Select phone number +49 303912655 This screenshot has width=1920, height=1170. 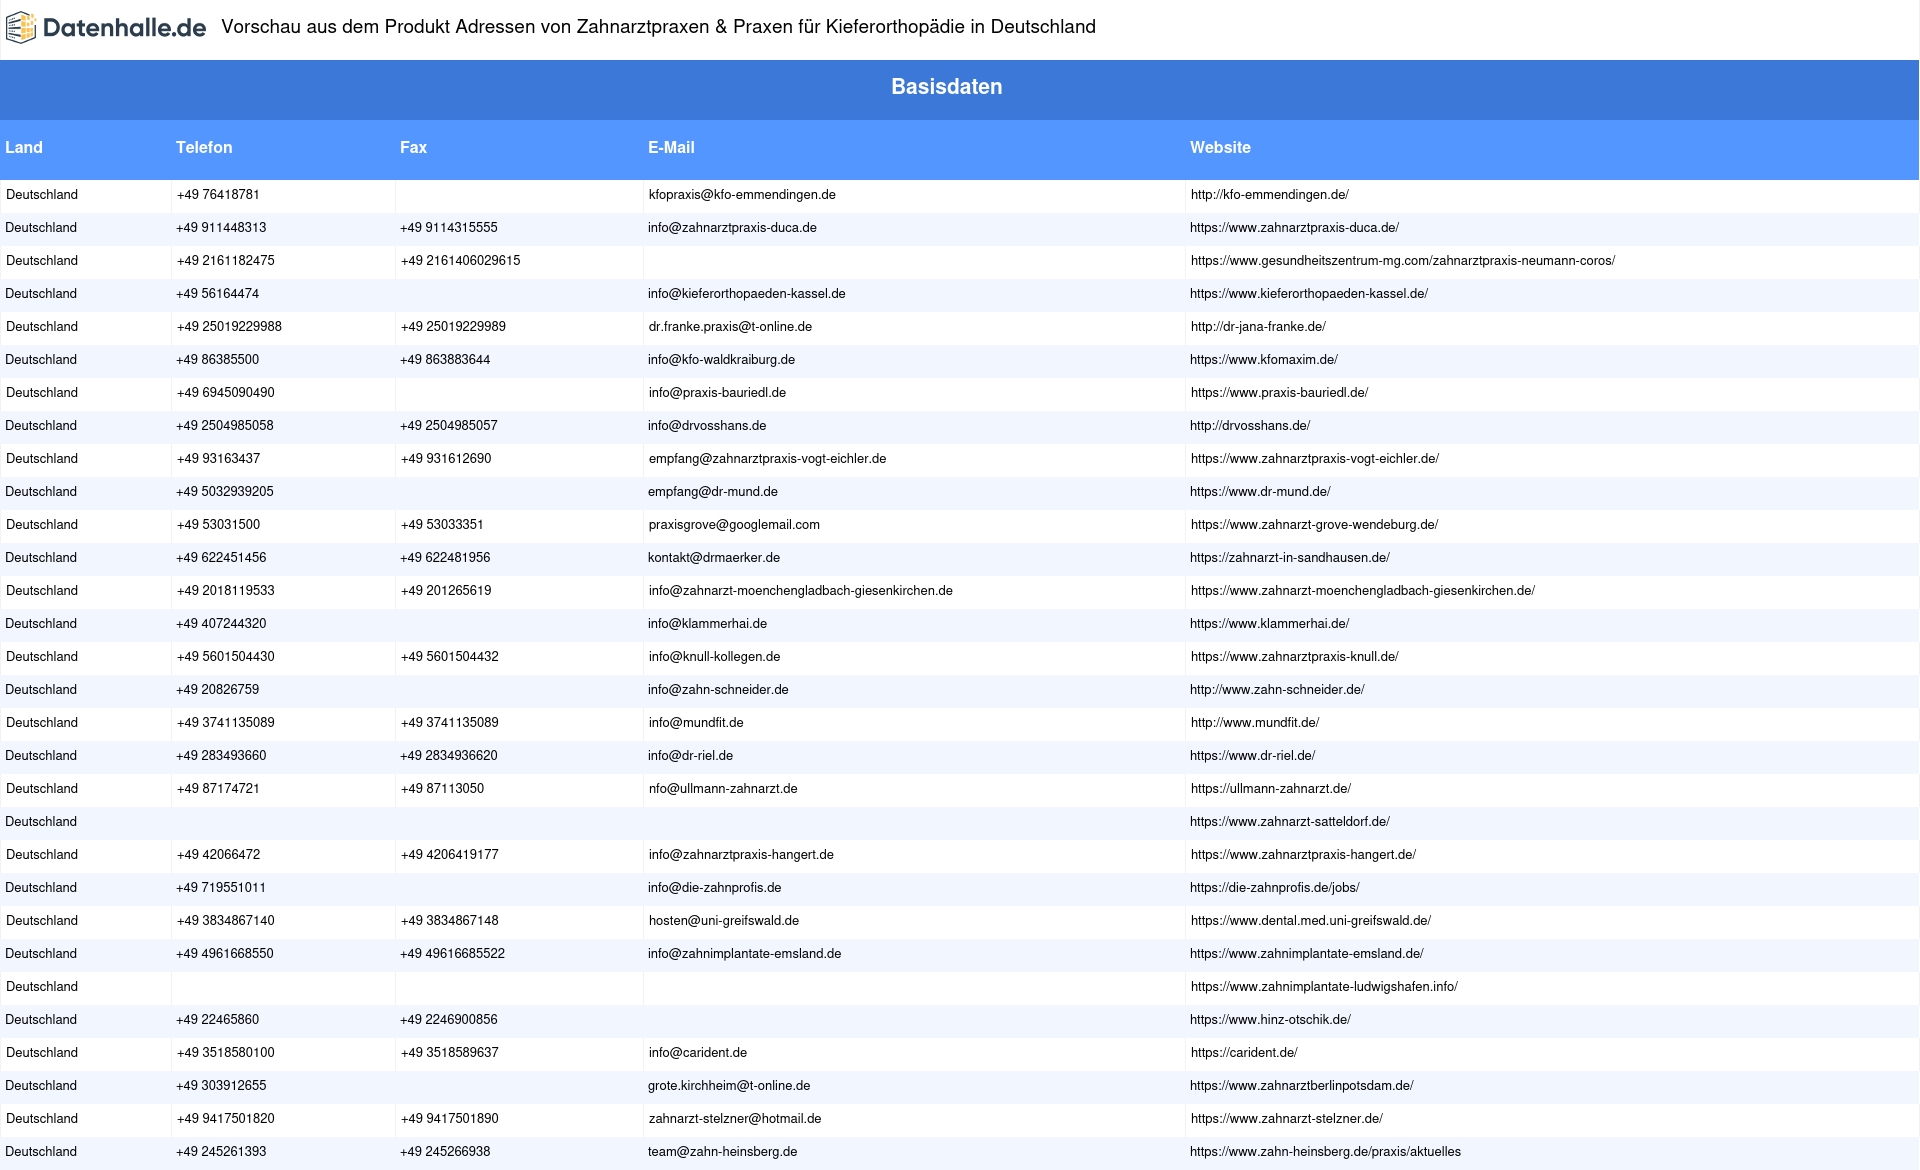click(221, 1086)
